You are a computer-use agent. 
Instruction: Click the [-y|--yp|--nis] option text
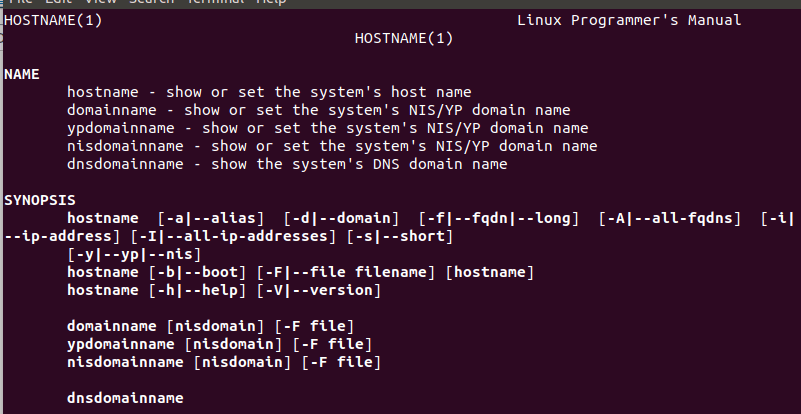coord(134,254)
